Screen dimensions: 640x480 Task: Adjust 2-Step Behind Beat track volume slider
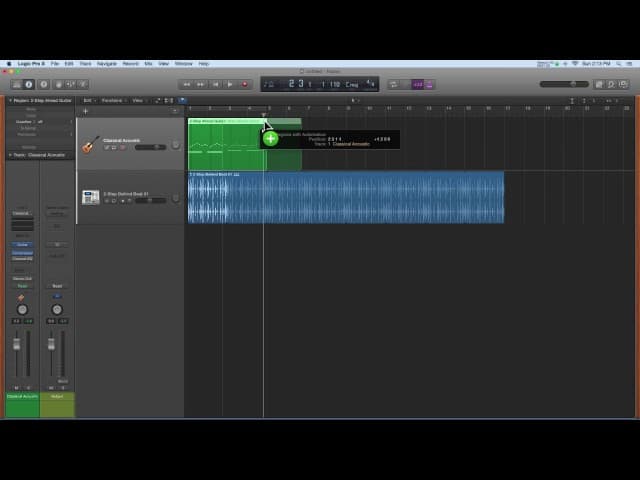[150, 200]
